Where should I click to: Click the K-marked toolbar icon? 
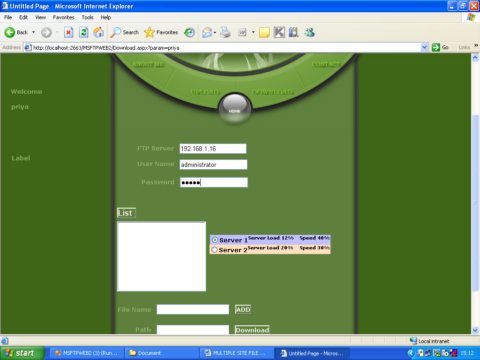tap(279, 32)
